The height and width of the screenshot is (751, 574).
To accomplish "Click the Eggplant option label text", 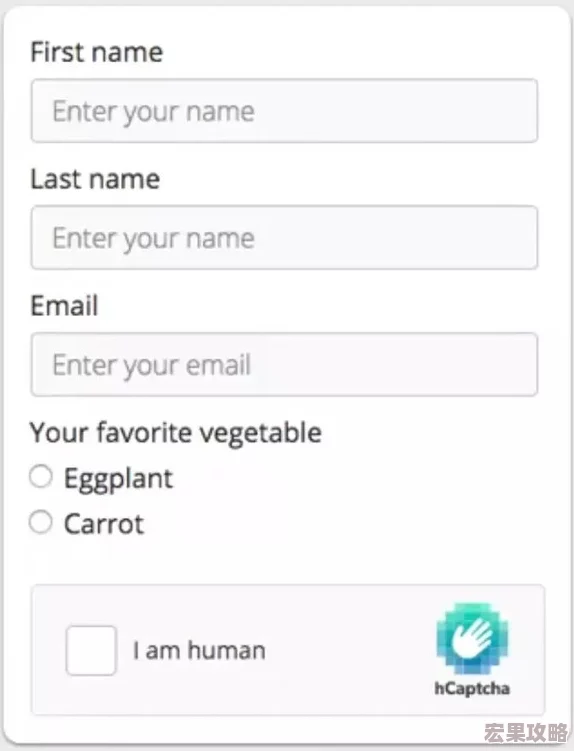I will pyautogui.click(x=118, y=478).
